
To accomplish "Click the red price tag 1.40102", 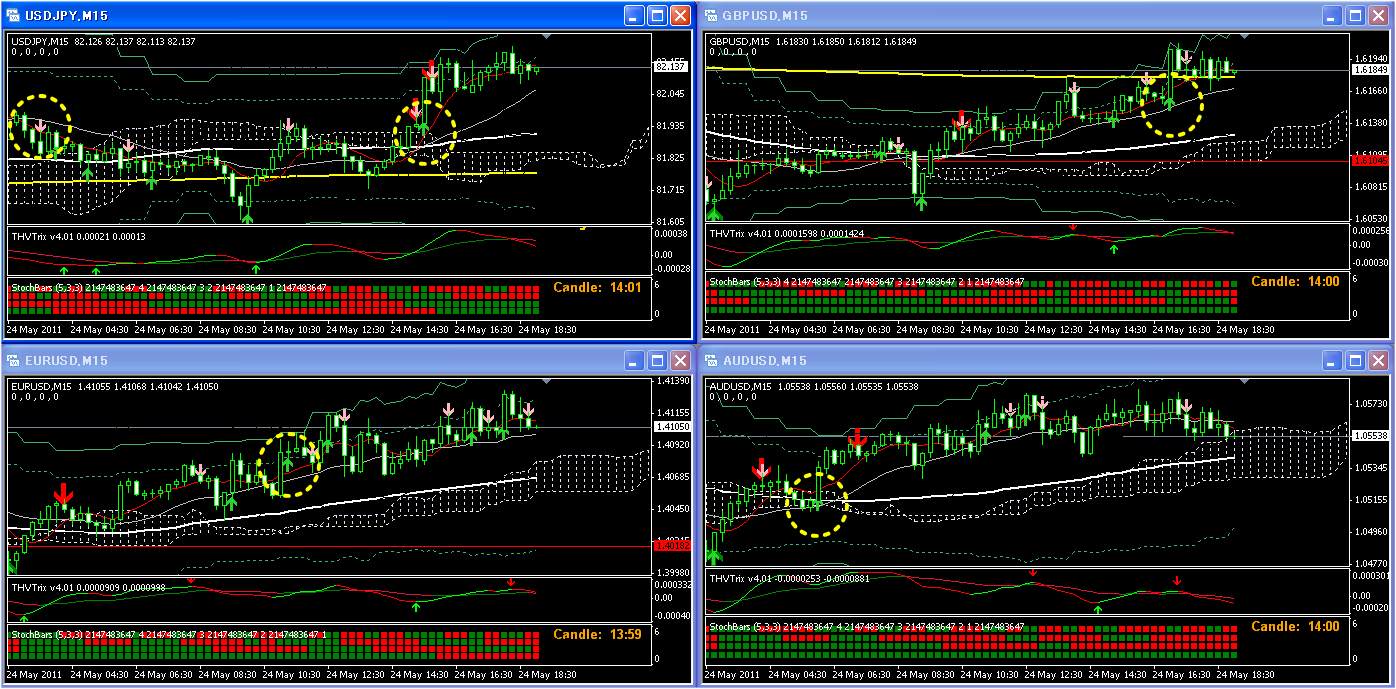I will 670,545.
